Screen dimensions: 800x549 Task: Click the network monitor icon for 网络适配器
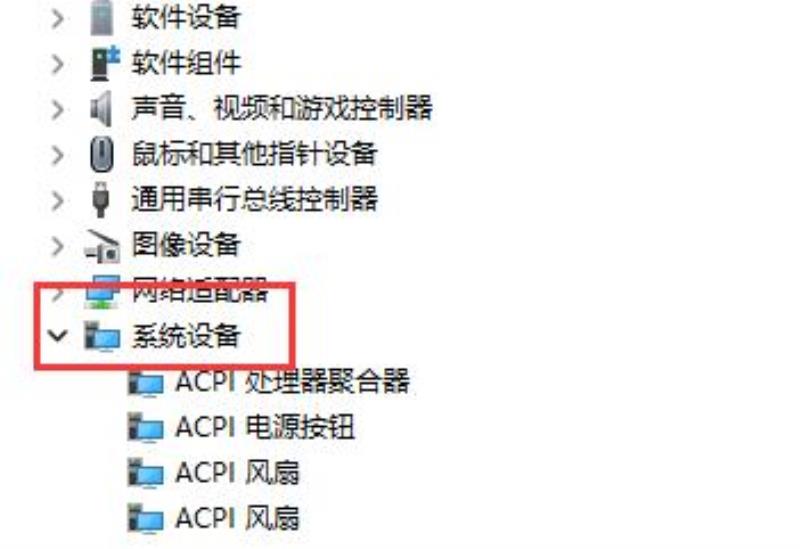103,291
